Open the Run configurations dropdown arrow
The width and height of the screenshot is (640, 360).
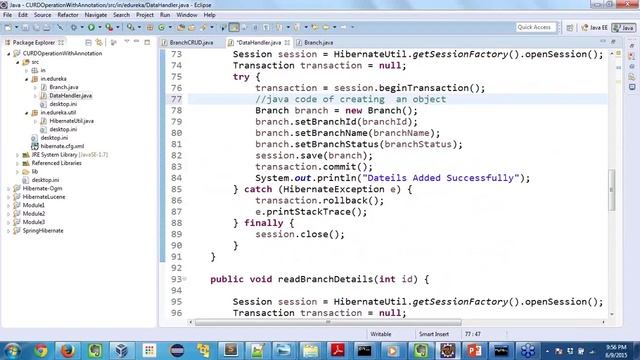click(x=100, y=27)
